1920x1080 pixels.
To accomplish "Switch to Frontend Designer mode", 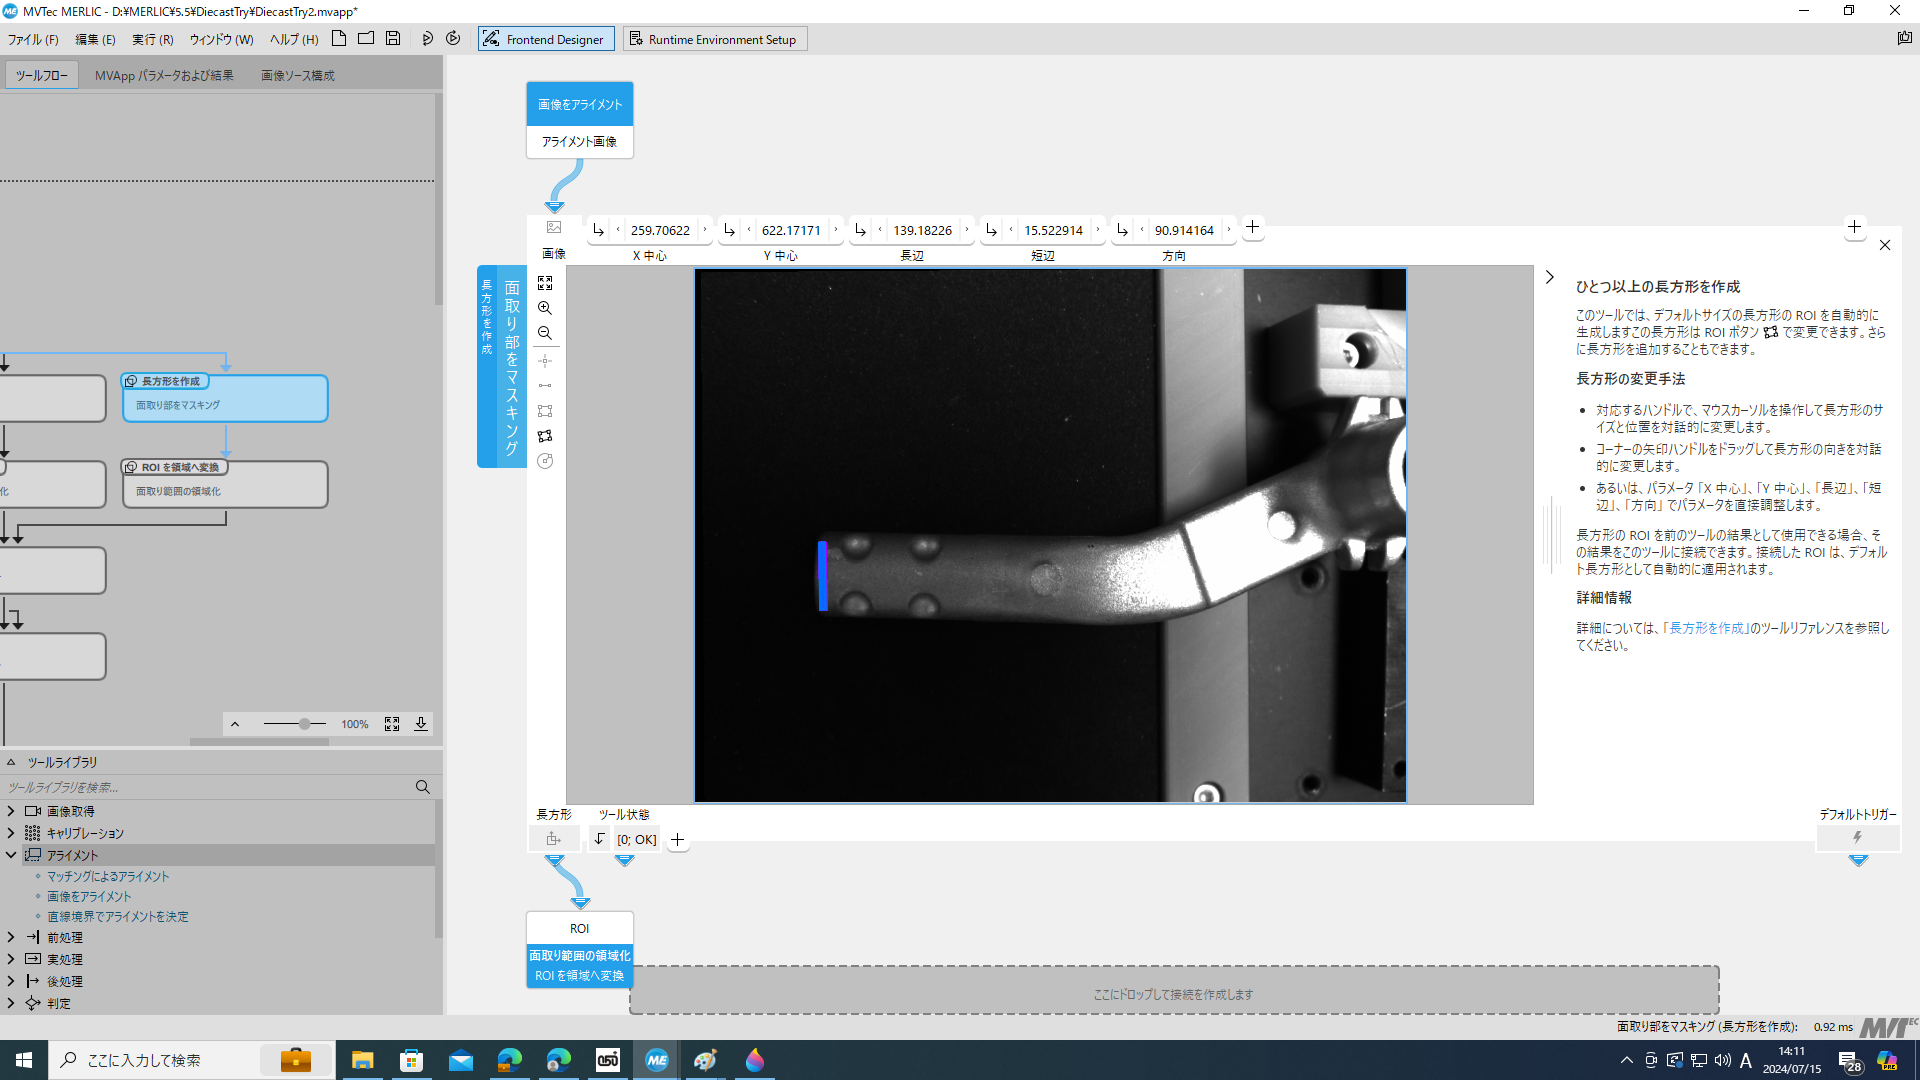I will [x=546, y=39].
